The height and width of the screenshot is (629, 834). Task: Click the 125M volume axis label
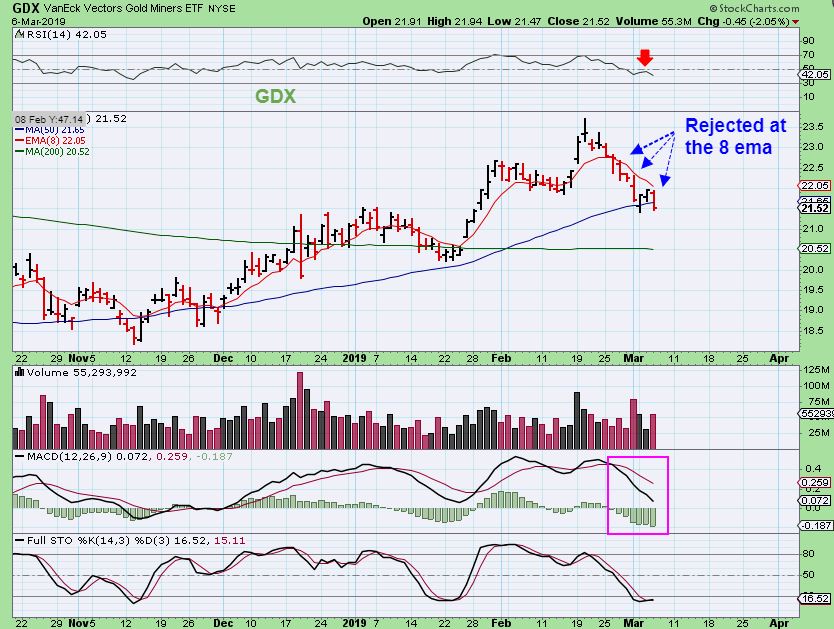pyautogui.click(x=816, y=370)
